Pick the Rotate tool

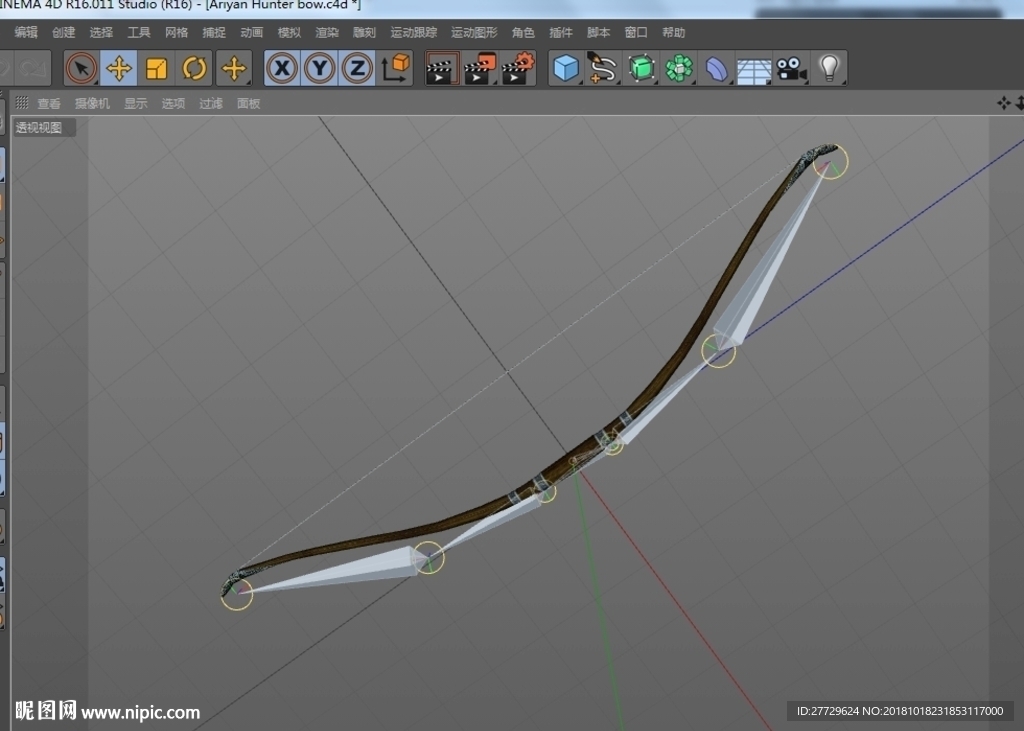click(194, 68)
